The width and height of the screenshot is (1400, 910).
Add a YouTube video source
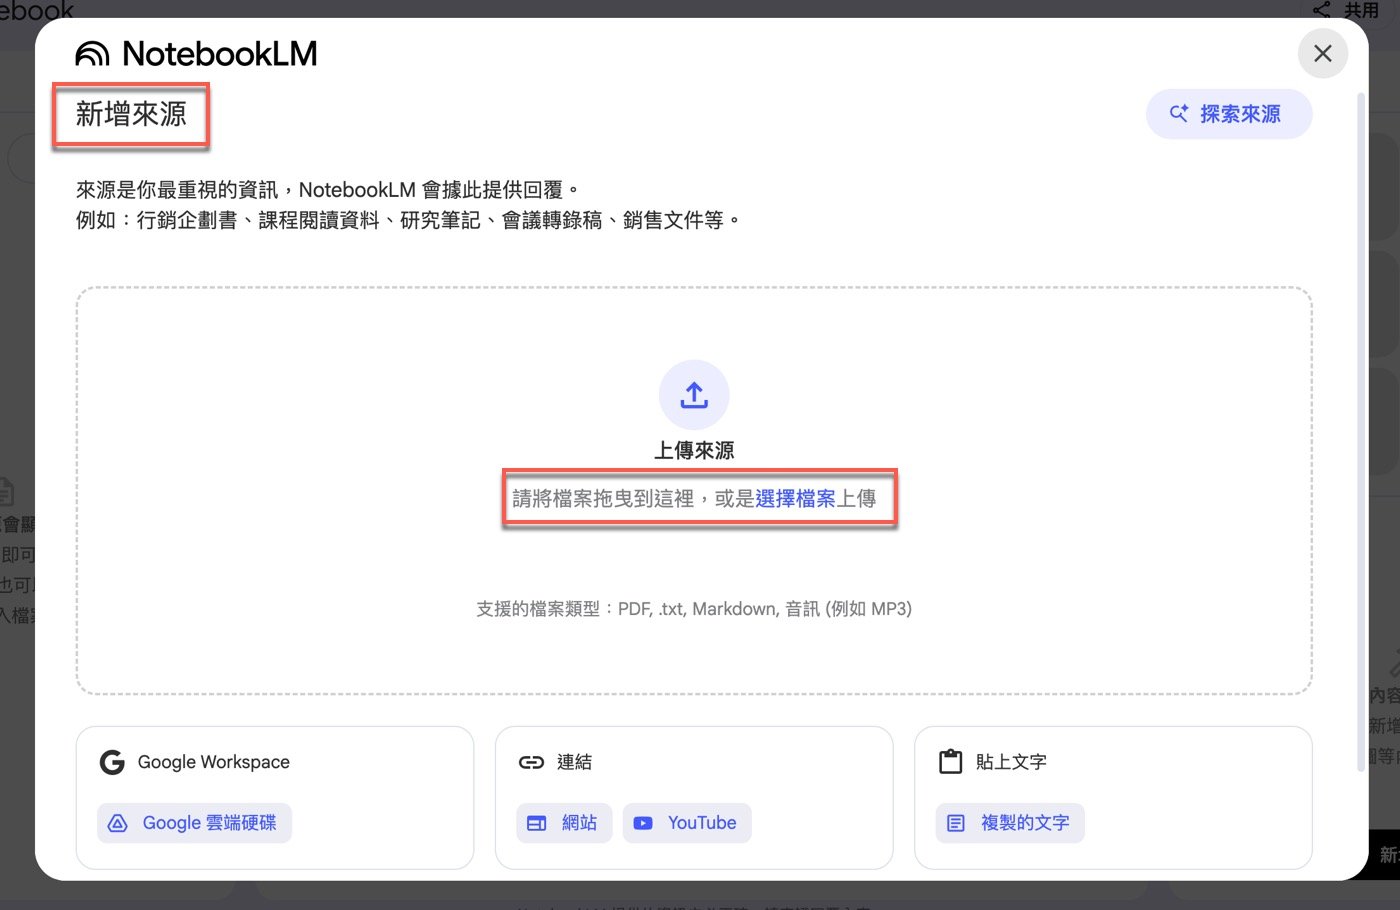[x=687, y=823]
